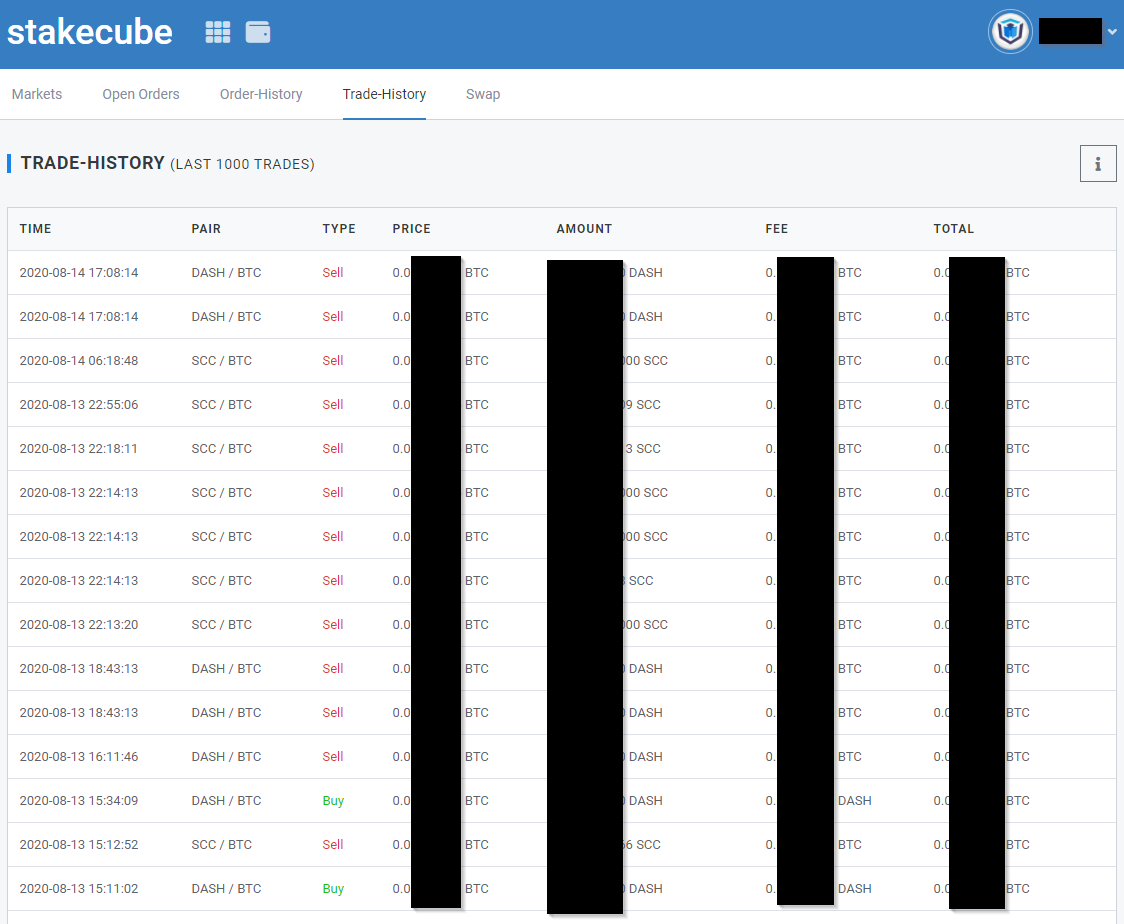Click the Sell label at 15:12:52
Viewport: 1124px width, 924px height.
coord(333,844)
